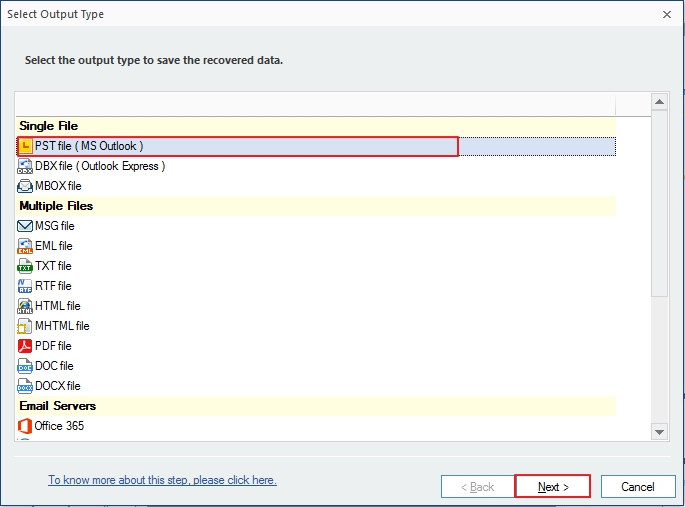Viewport: 685px width, 507px height.
Task: Choose DBX file ( Outlook Express ) output
Action: 100,166
